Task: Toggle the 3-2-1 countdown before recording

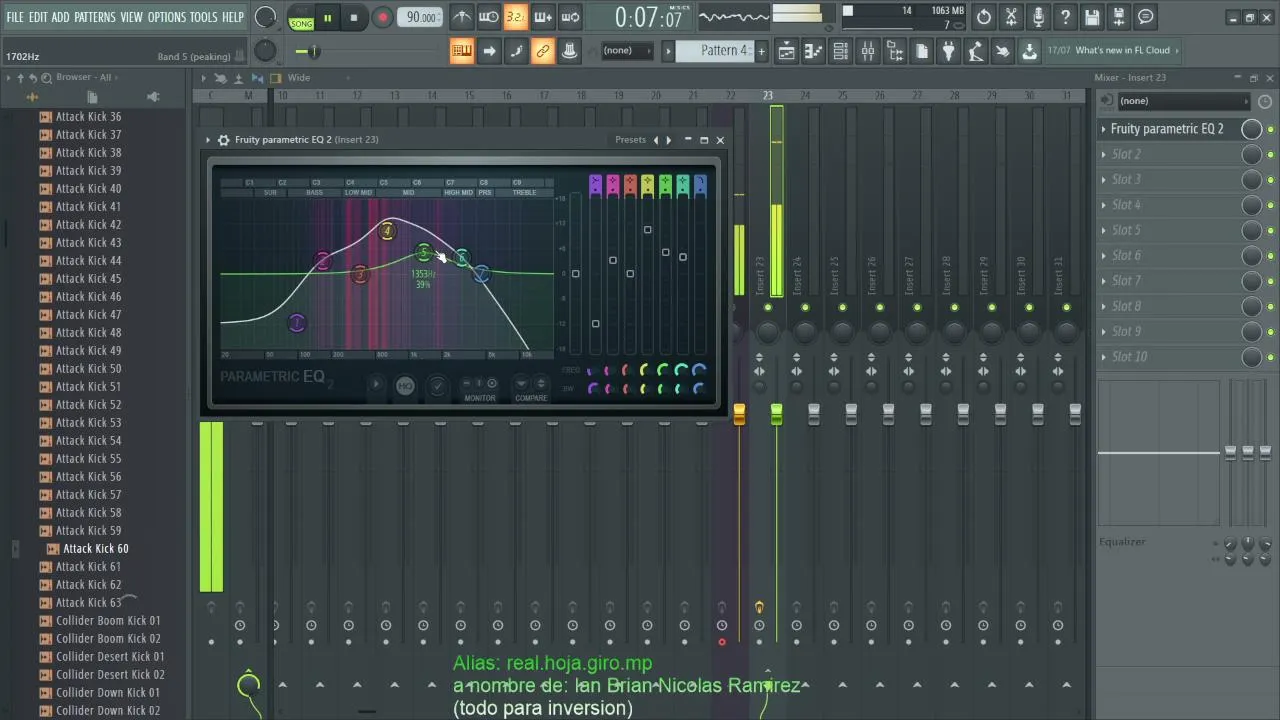Action: tap(515, 17)
